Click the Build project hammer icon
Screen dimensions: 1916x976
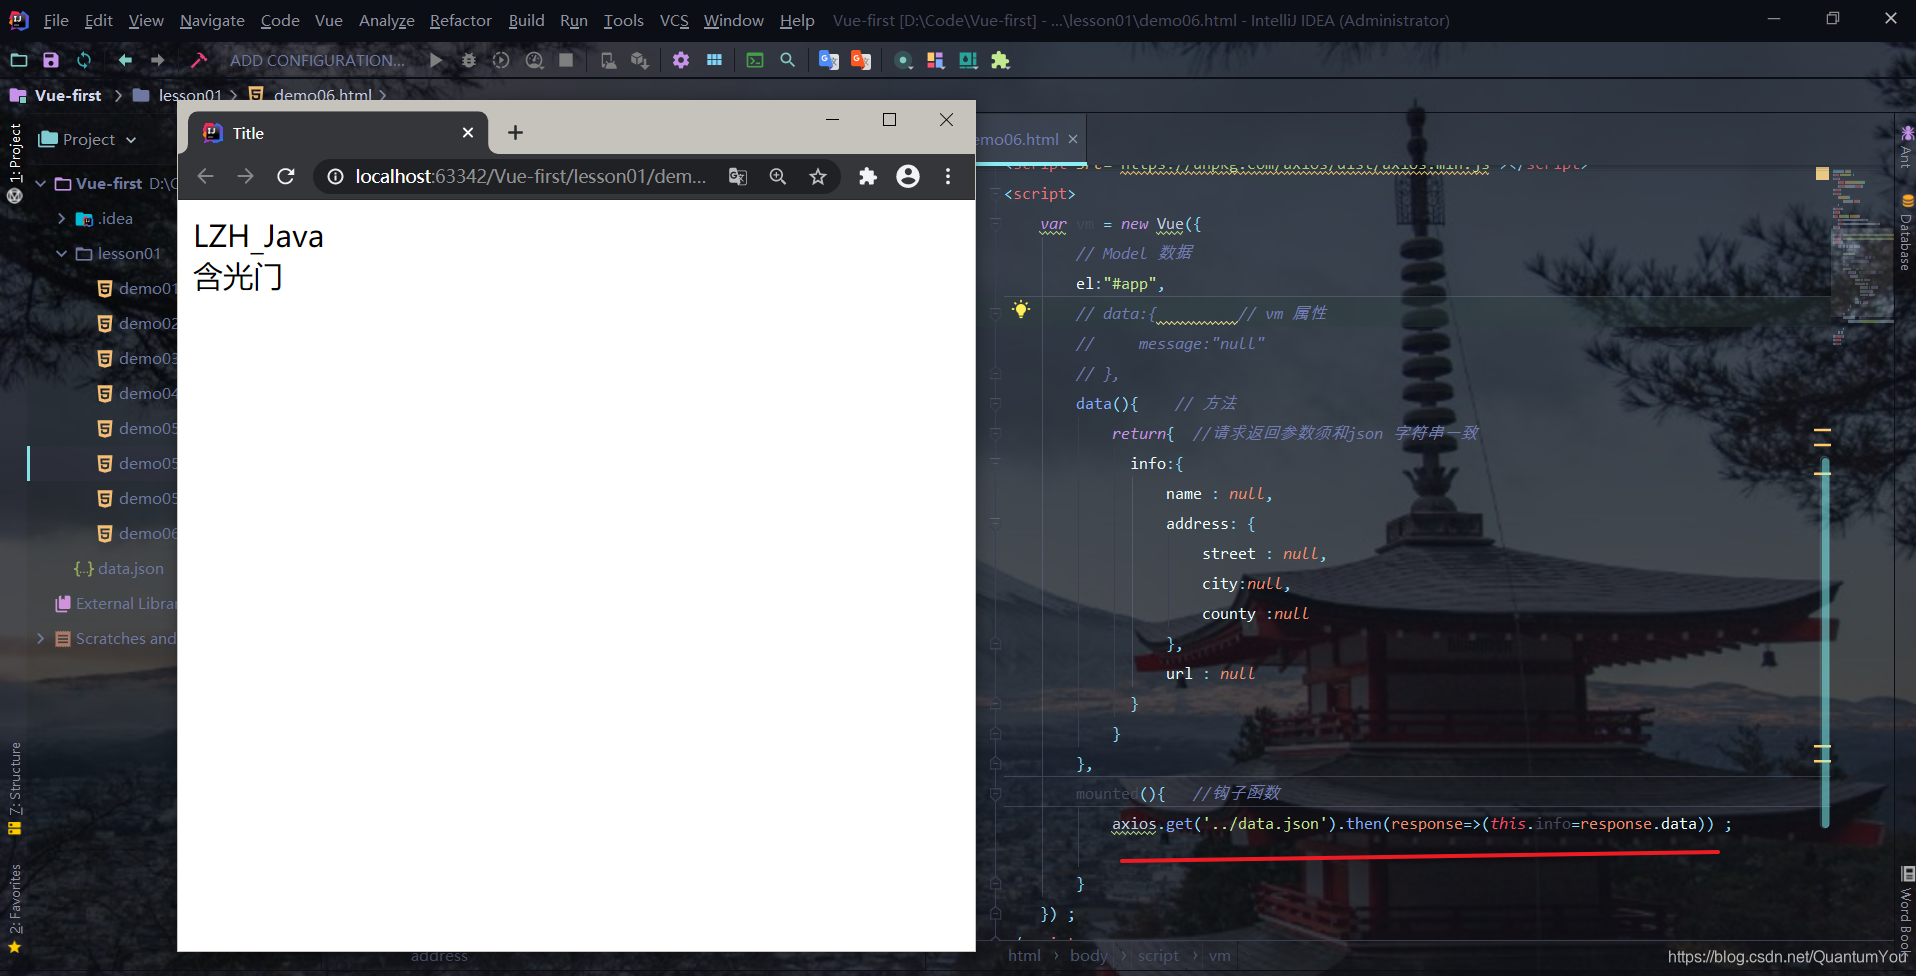click(199, 60)
